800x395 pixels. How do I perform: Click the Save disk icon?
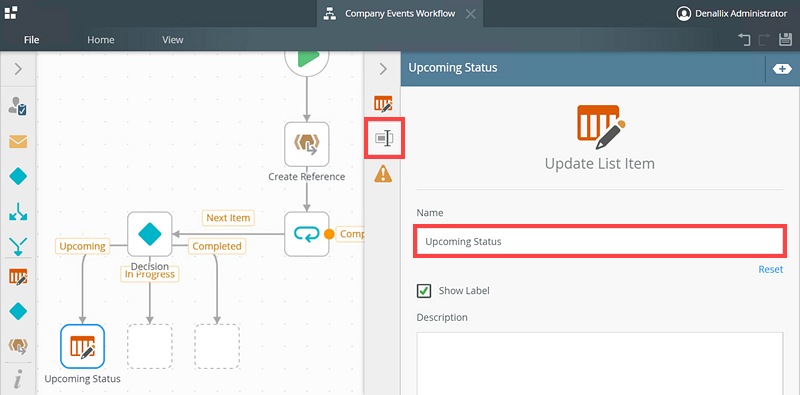[x=785, y=40]
